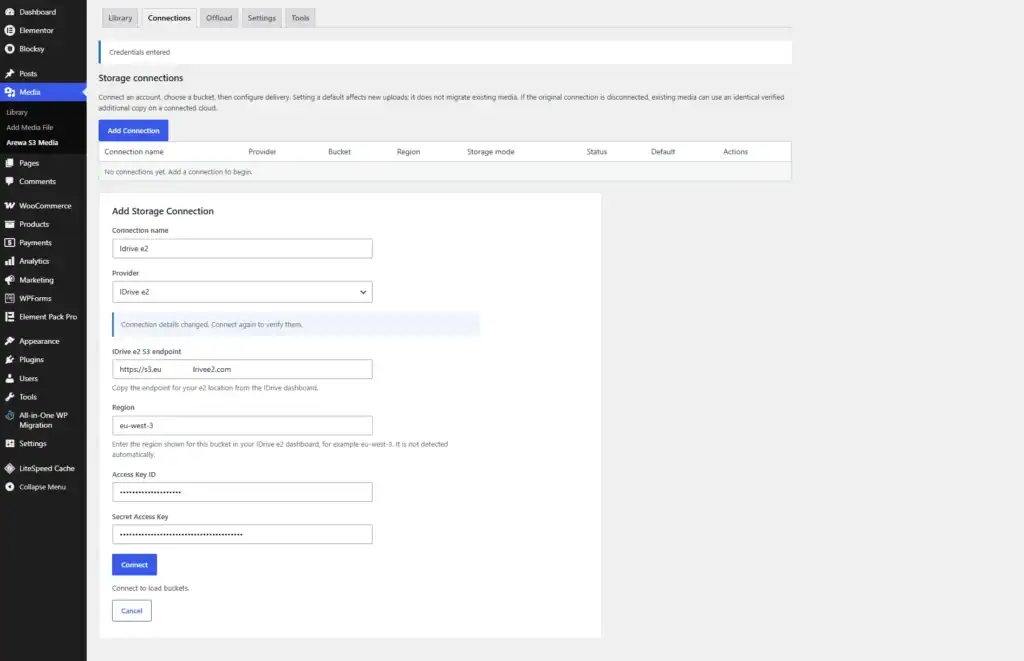The height and width of the screenshot is (661, 1024).
Task: Click the blue Connect button
Action: [x=135, y=564]
